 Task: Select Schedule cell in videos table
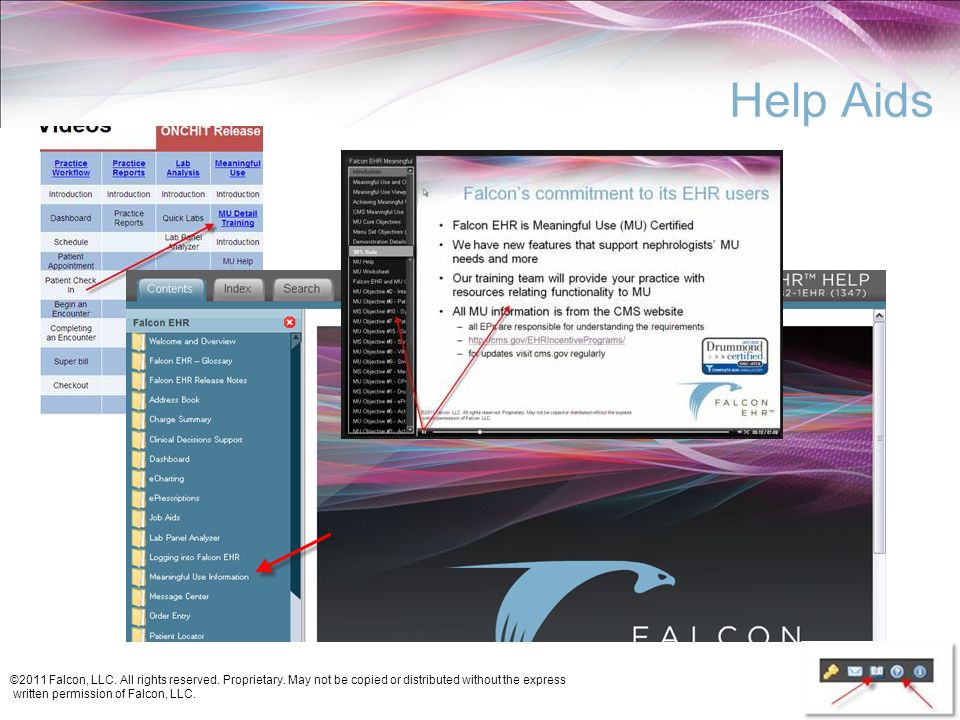click(70, 242)
